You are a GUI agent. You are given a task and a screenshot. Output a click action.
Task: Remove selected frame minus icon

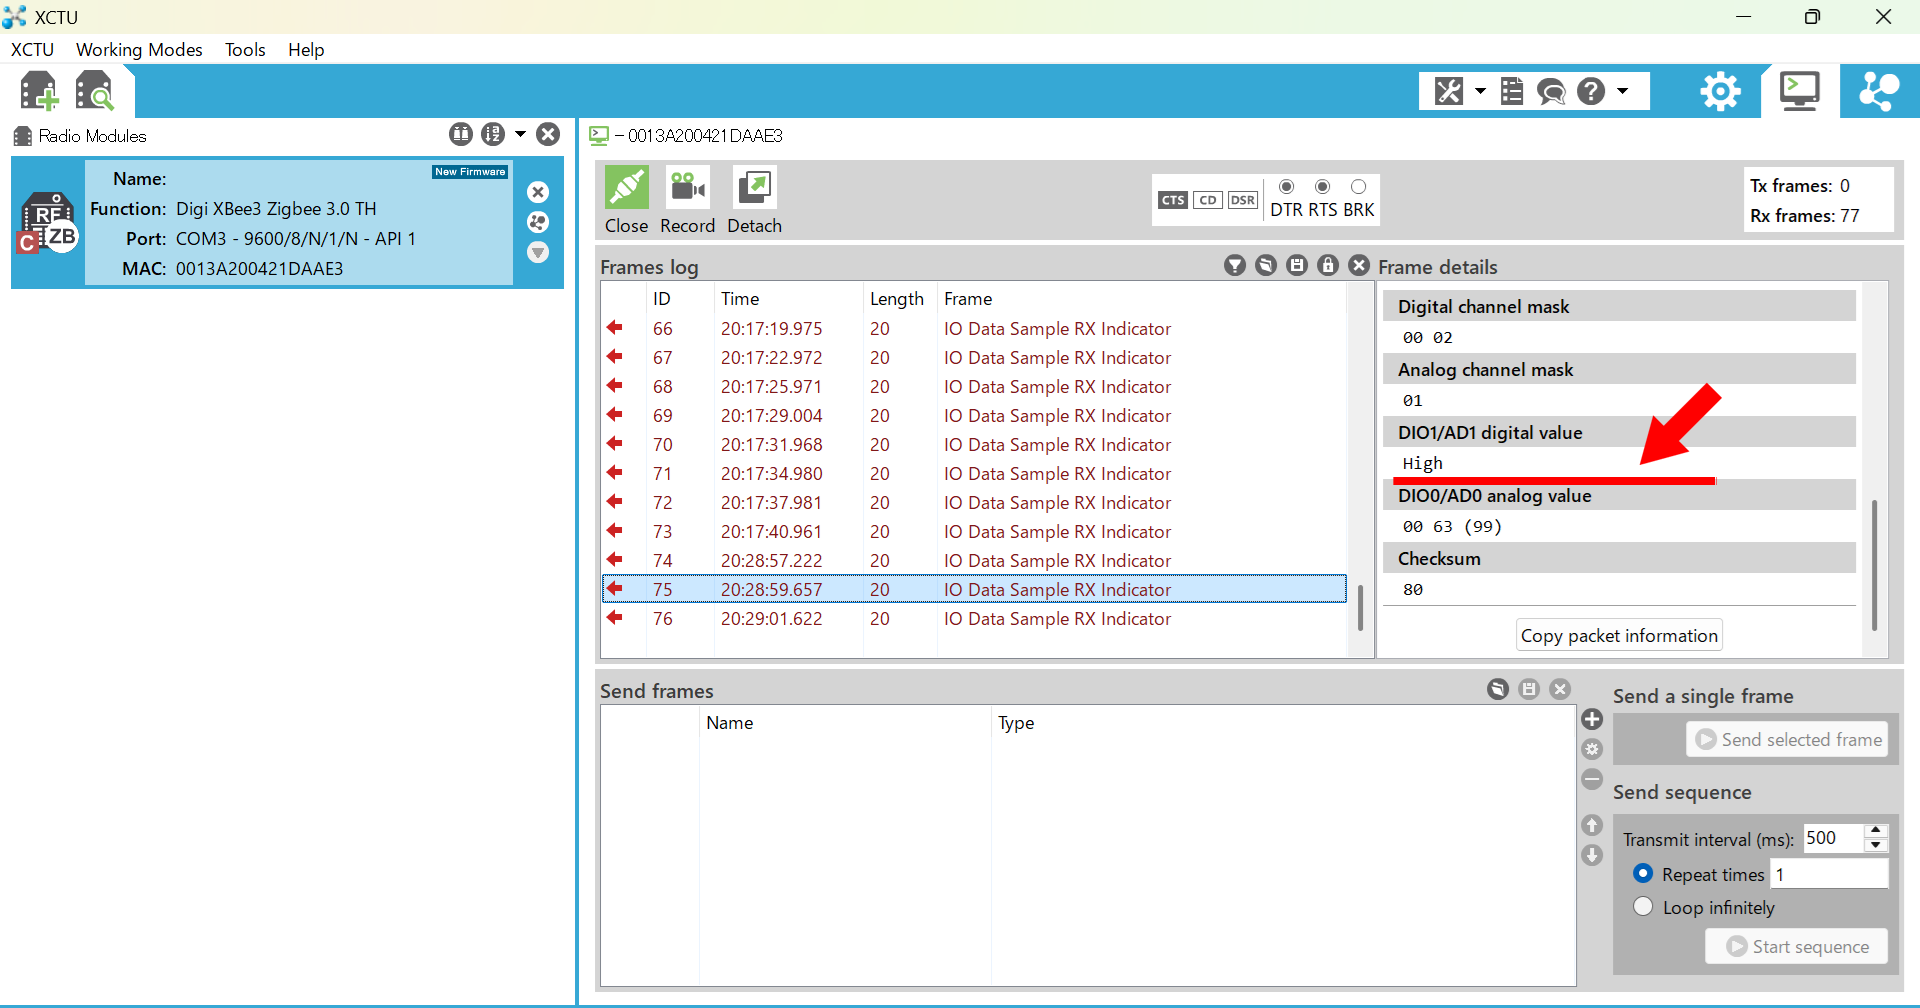(1593, 779)
